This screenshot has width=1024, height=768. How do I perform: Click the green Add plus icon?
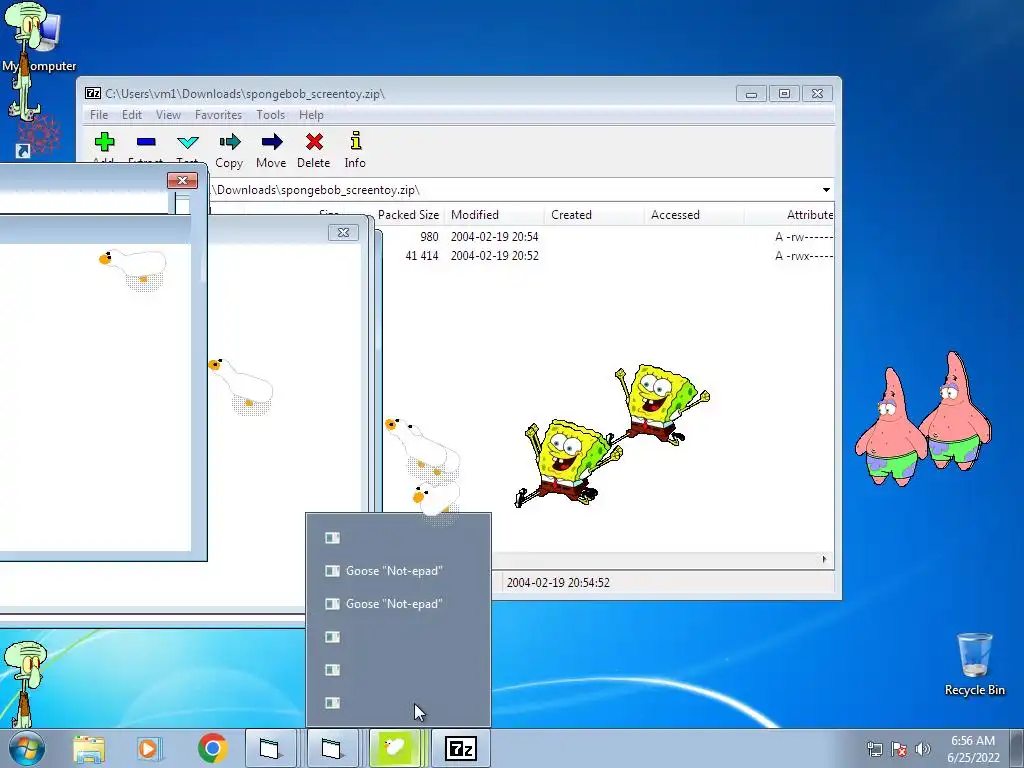104,142
